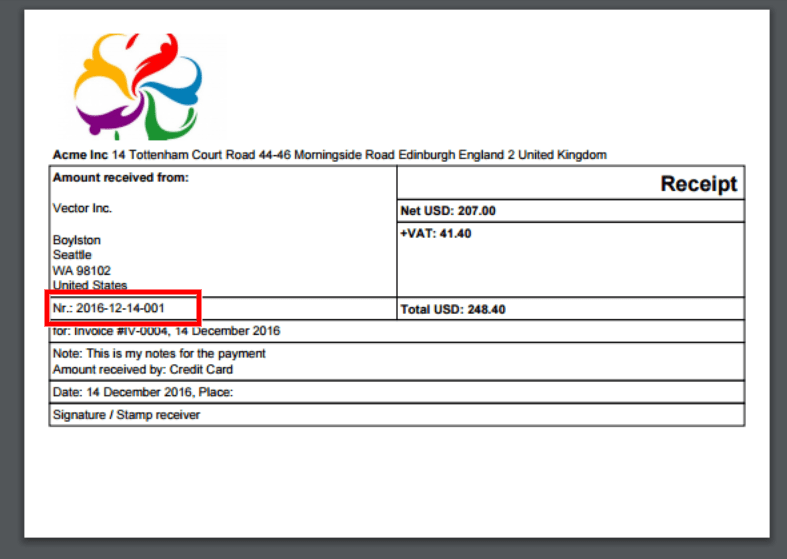Select receipt number 'Nr.: 2016-12-14-001'
Image resolution: width=787 pixels, height=559 pixels.
[x=109, y=308]
